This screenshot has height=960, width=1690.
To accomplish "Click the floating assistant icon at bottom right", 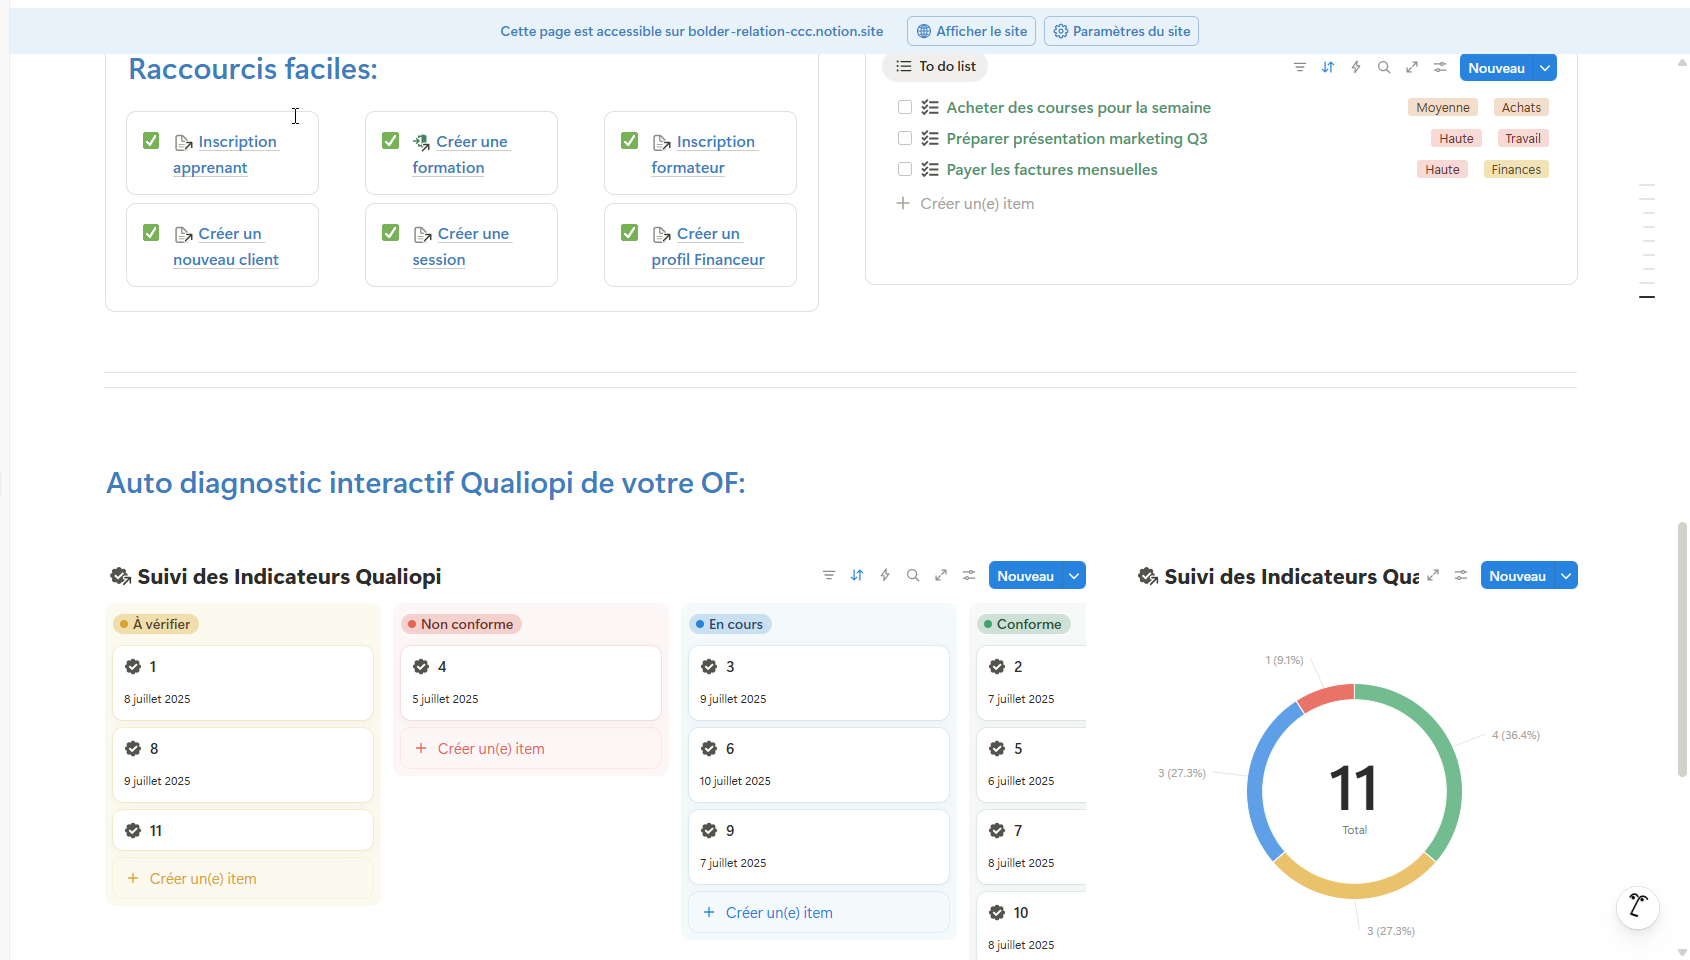I will (1637, 907).
